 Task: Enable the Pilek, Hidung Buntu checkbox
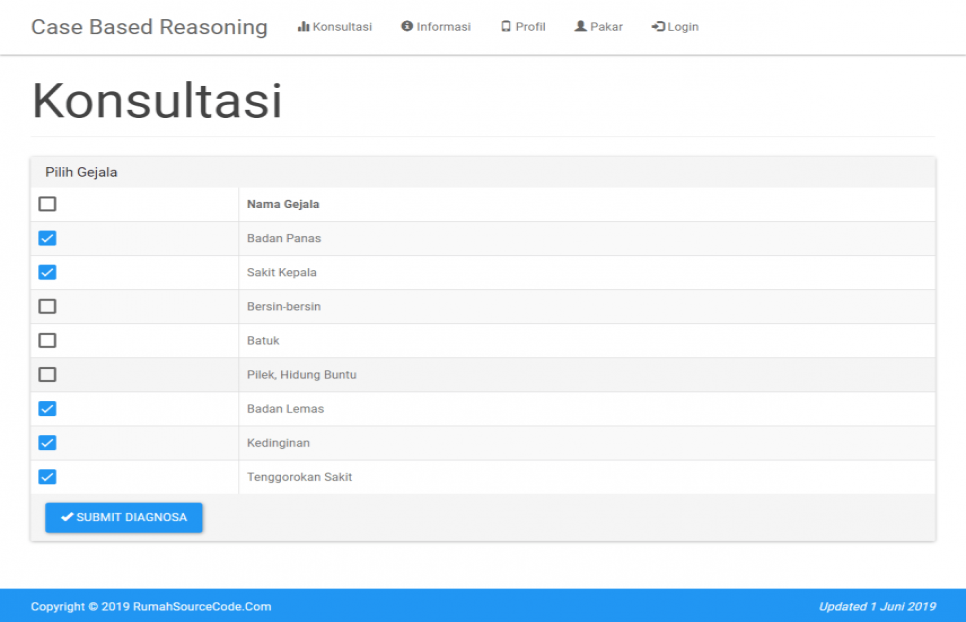click(47, 374)
